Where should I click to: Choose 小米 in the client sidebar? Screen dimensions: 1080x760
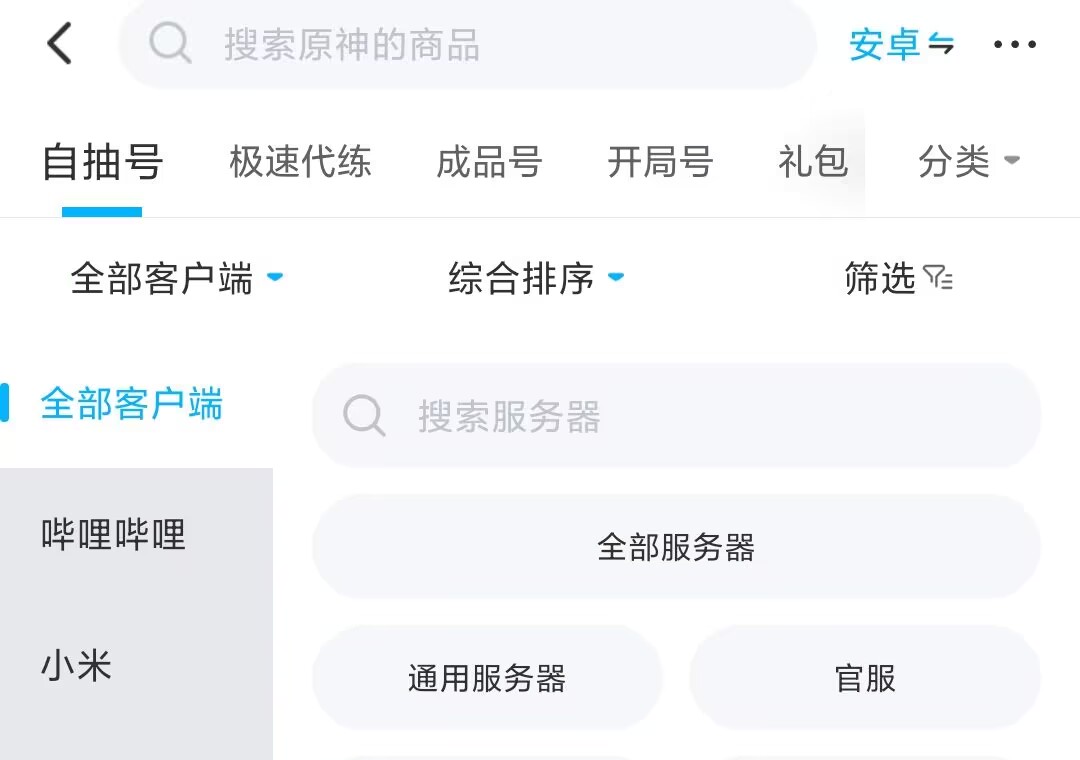[76, 665]
